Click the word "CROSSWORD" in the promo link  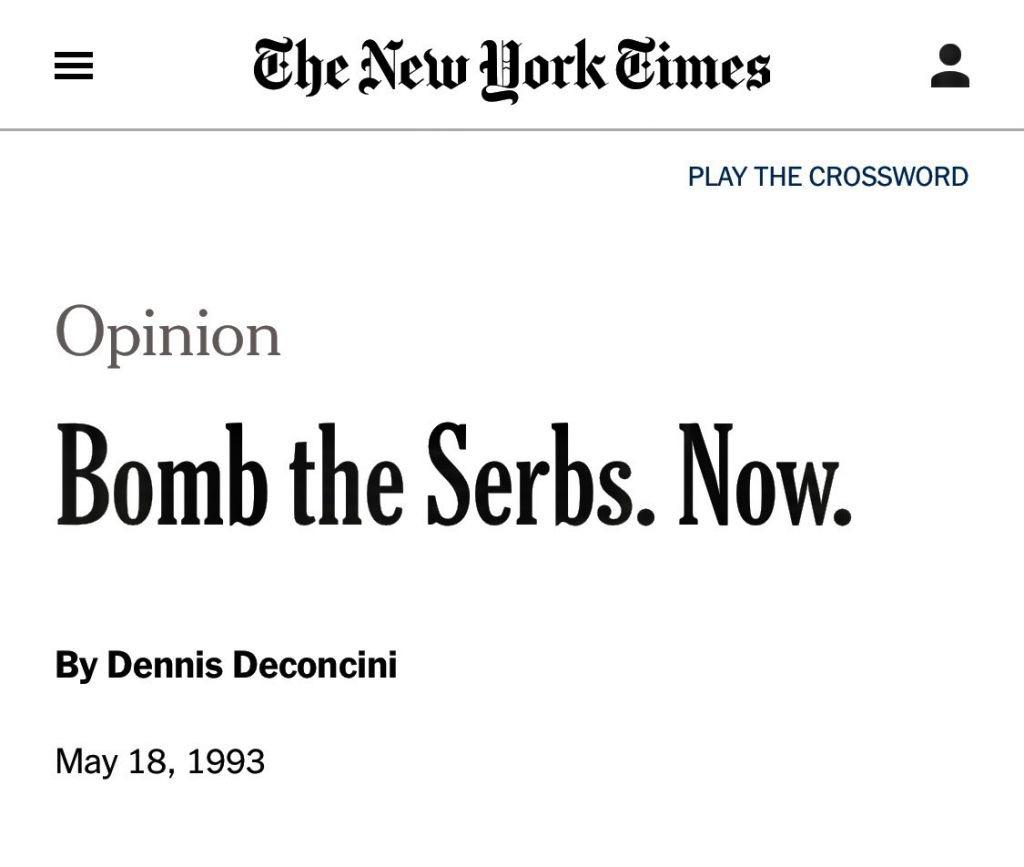(x=888, y=177)
